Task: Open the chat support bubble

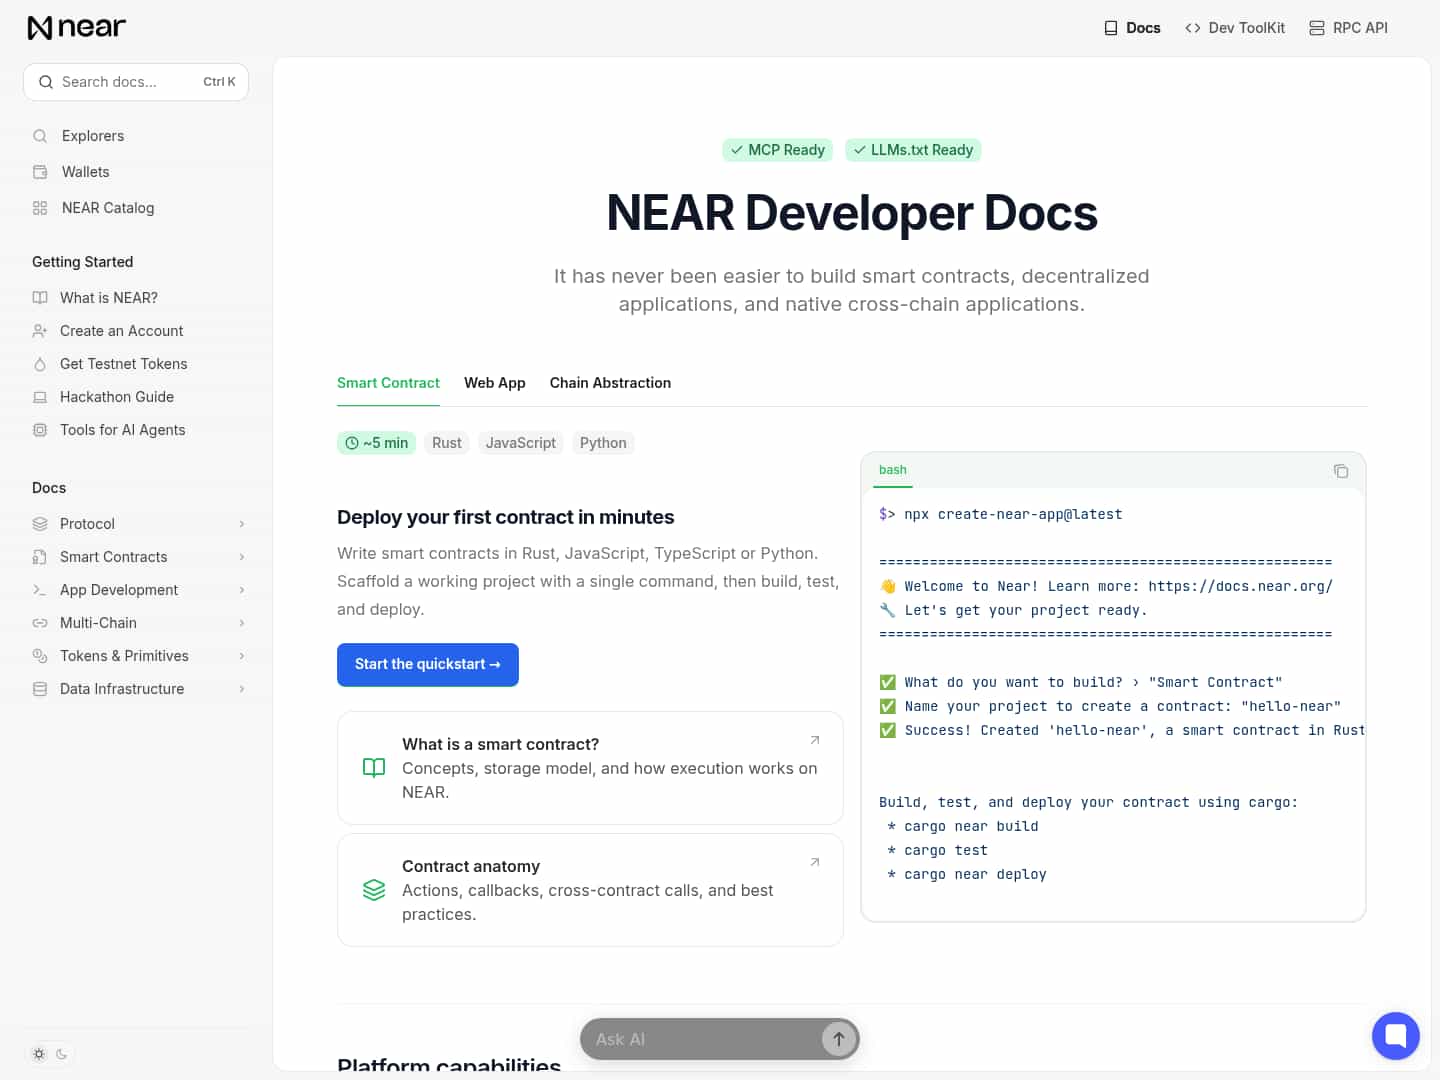Action: coord(1395,1035)
